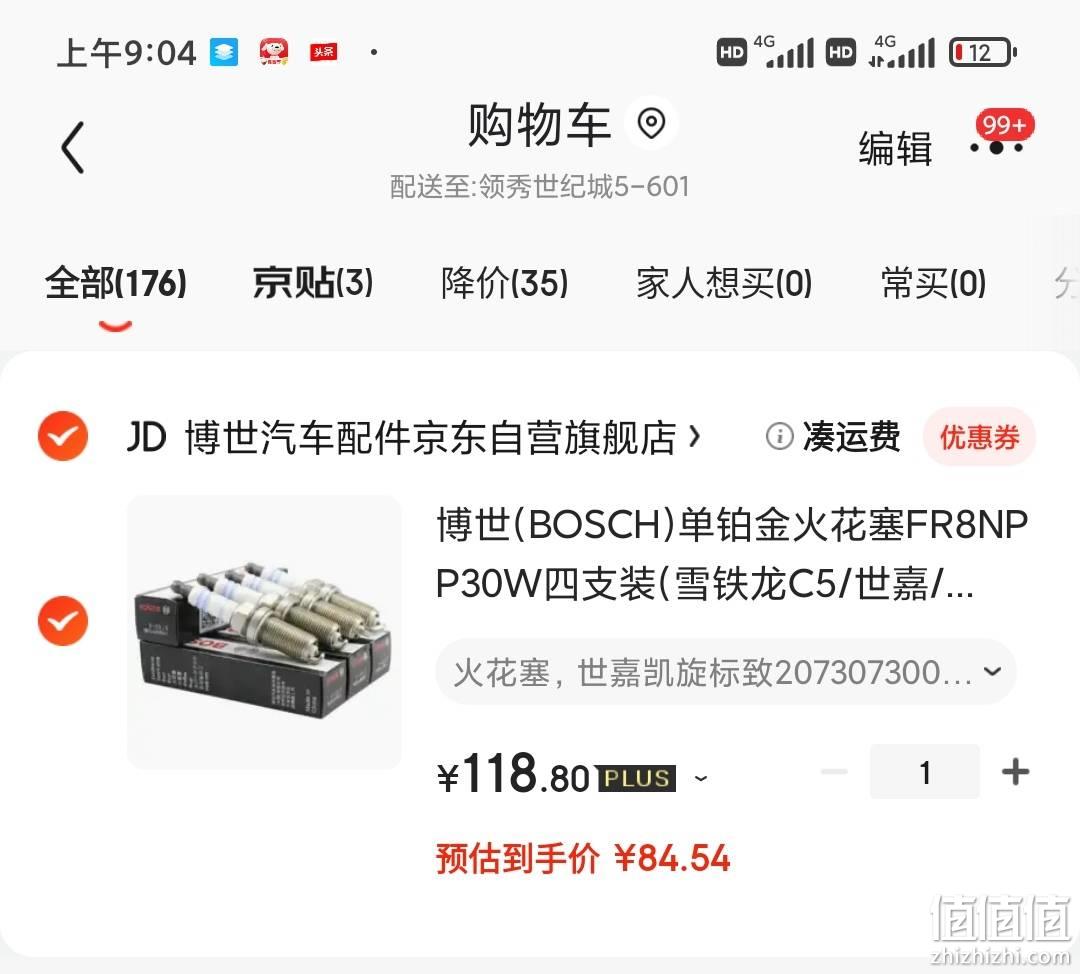
Task: Tap the 头条 notification icon in status bar
Action: click(x=323, y=52)
